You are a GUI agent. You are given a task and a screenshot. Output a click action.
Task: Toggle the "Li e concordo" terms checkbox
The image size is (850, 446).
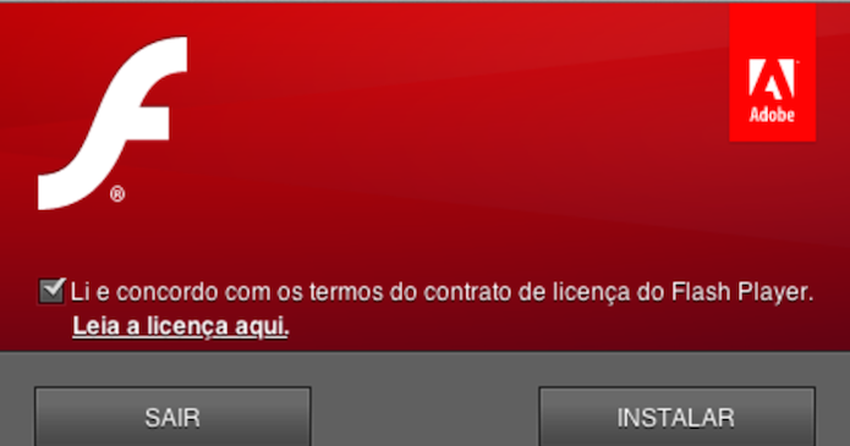(51, 291)
